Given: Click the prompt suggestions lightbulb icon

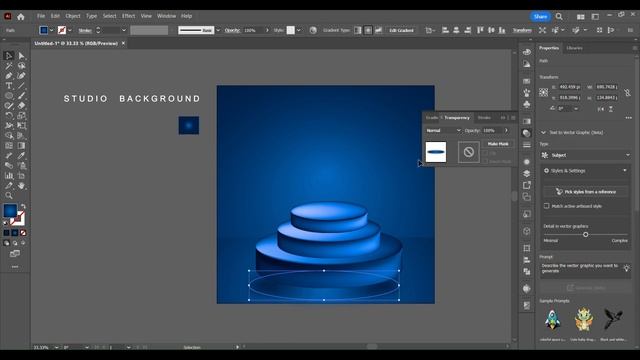Looking at the screenshot, I should [x=627, y=268].
